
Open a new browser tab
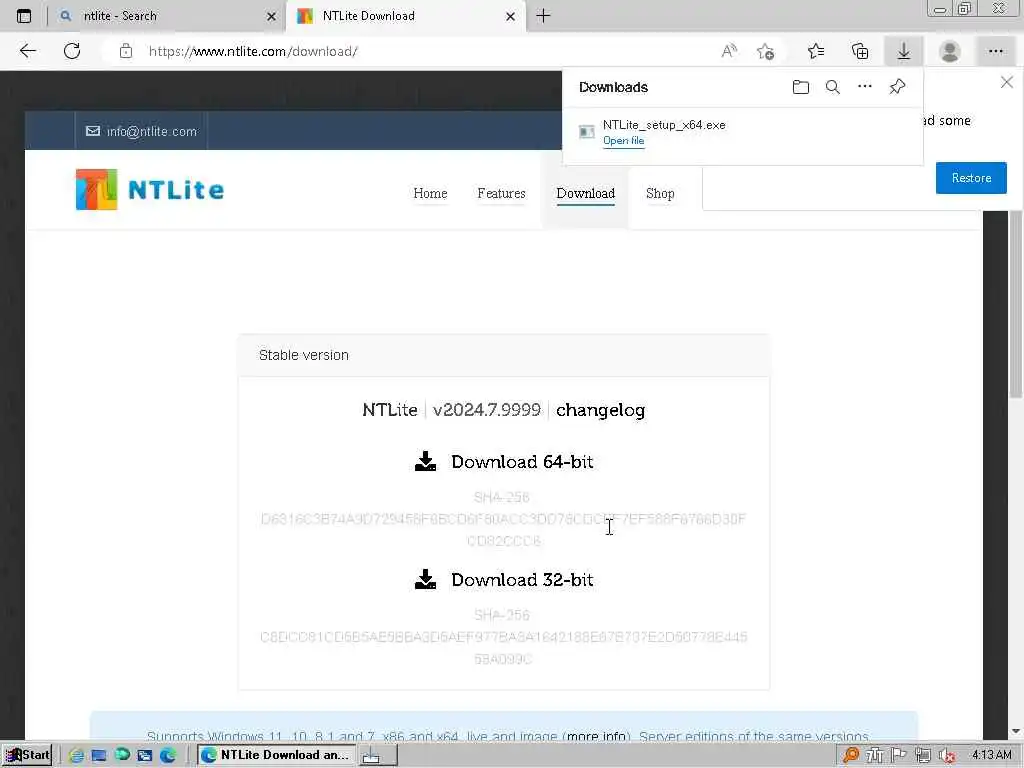coord(543,16)
